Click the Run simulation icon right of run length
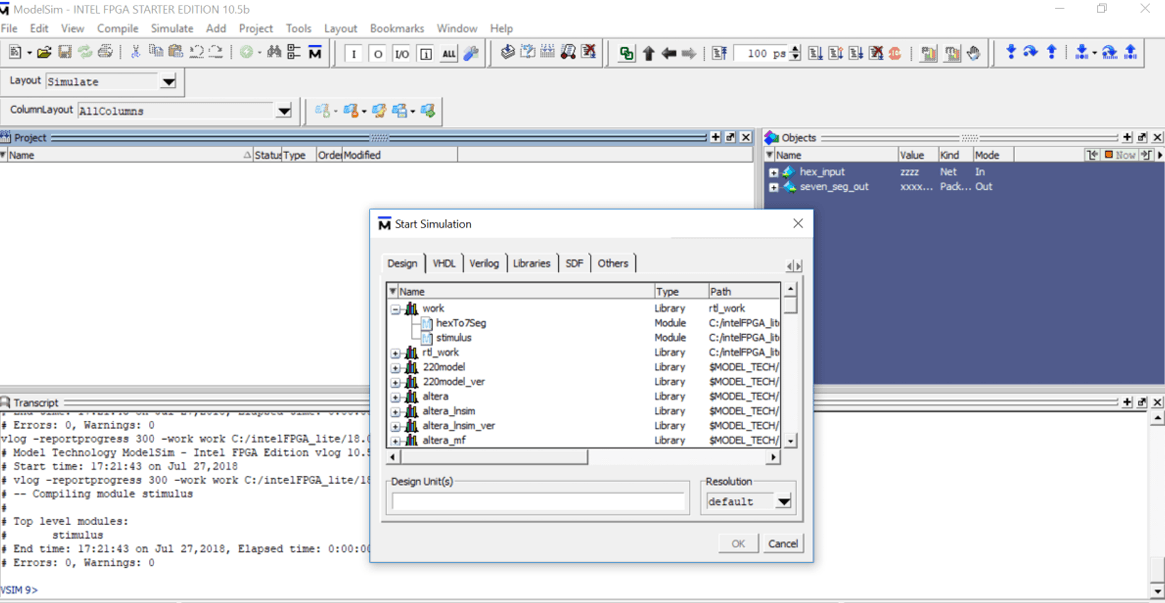The width and height of the screenshot is (1165, 603). [x=815, y=53]
